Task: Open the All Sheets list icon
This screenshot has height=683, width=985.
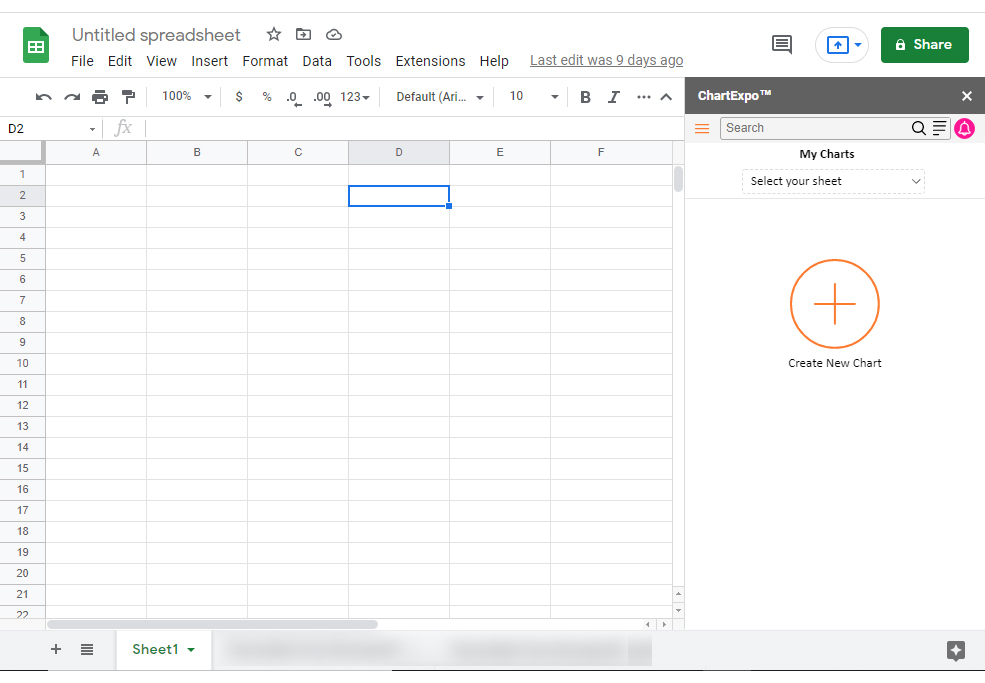Action: click(87, 649)
